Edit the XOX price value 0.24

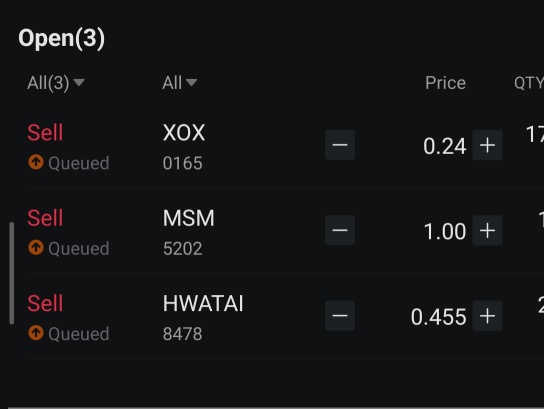pos(444,146)
